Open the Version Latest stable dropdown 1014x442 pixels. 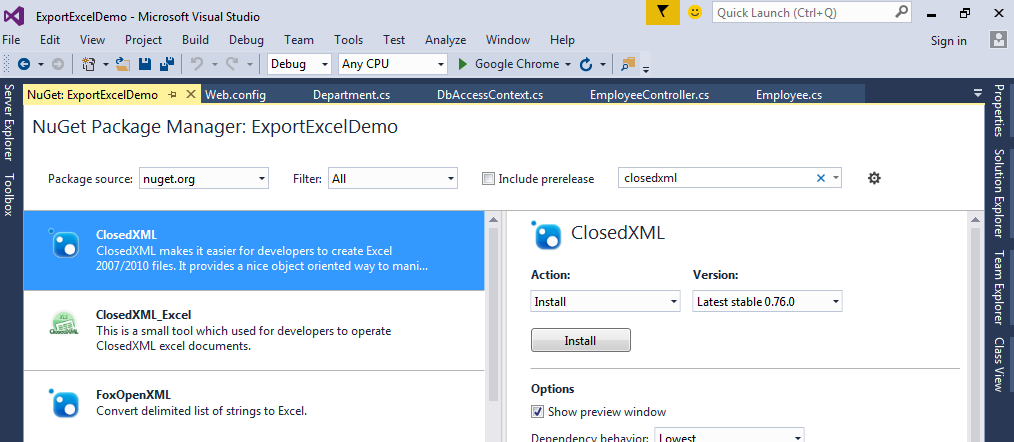click(x=767, y=302)
